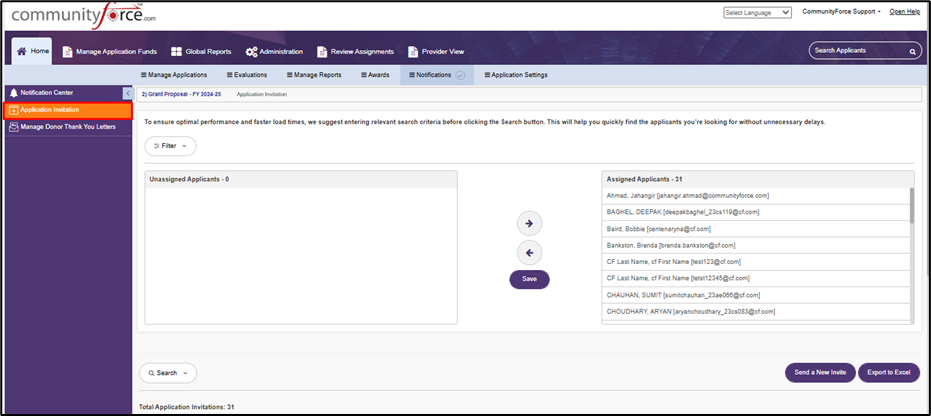Click the magnifier icon in Search Applicants
The height and width of the screenshot is (416, 931).
pos(912,52)
